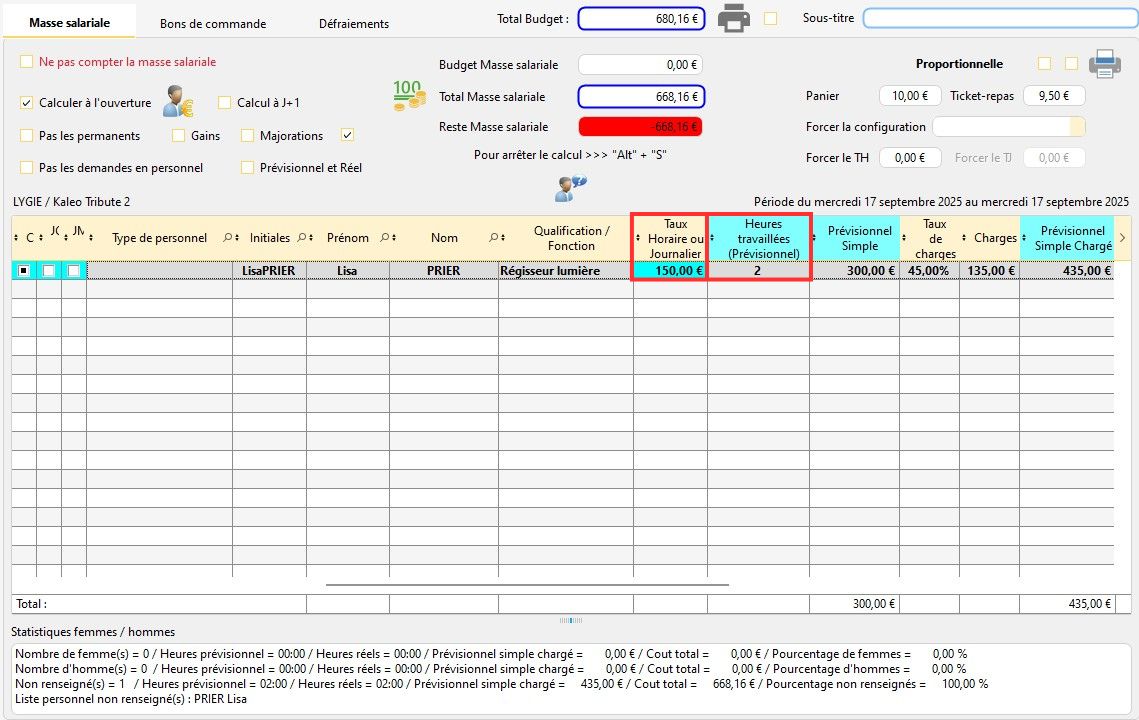Click the green coins stack icon
Viewport: 1139px width, 720px height.
point(408,97)
